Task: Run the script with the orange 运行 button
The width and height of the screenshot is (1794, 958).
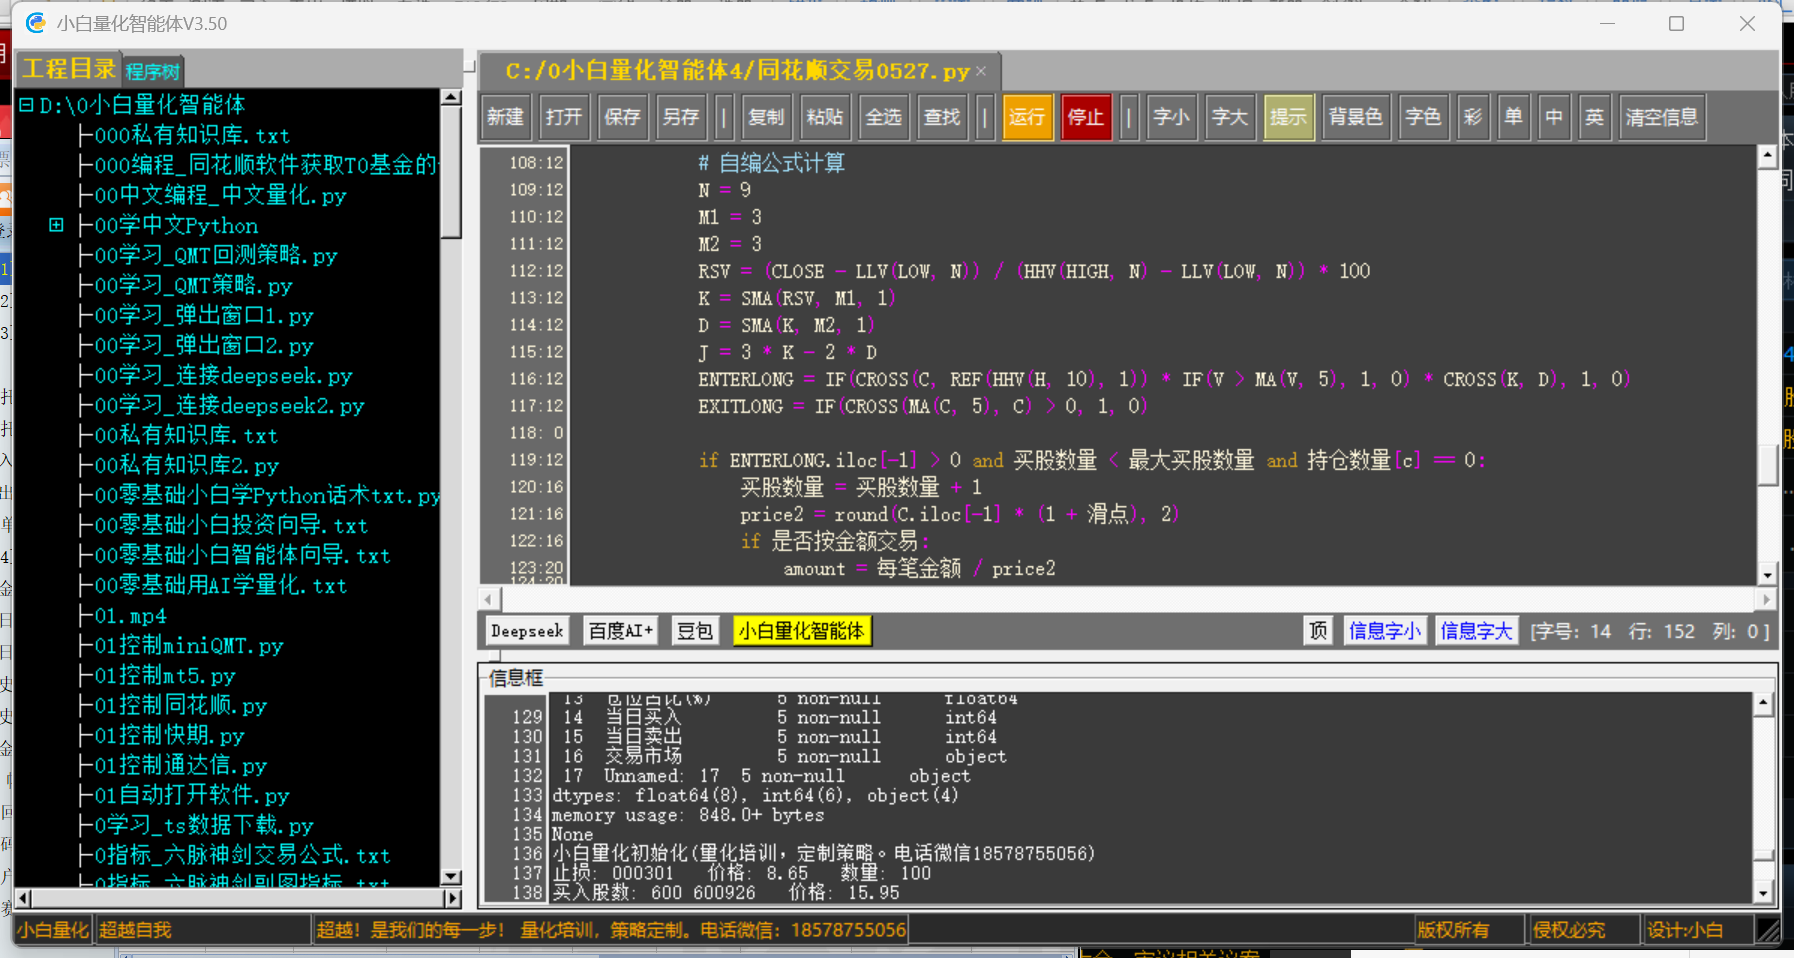Action: tap(1027, 117)
